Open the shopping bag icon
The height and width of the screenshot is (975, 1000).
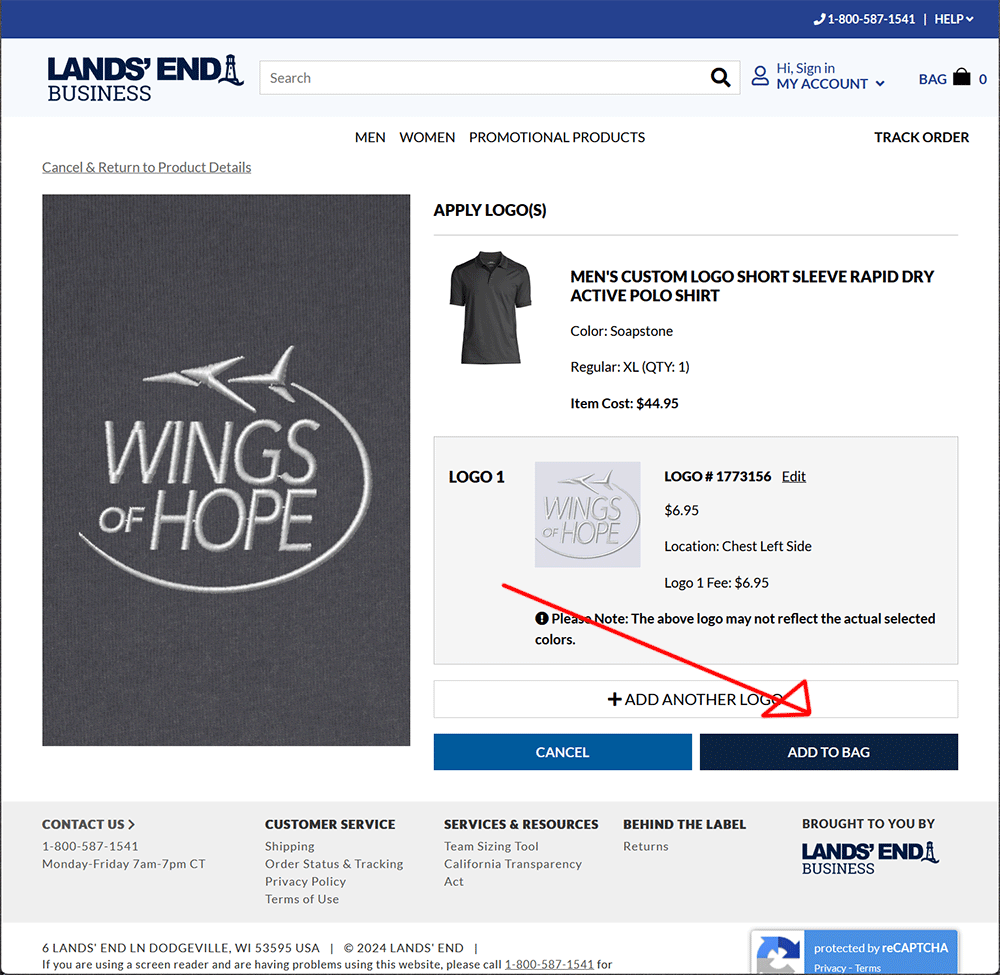(961, 77)
